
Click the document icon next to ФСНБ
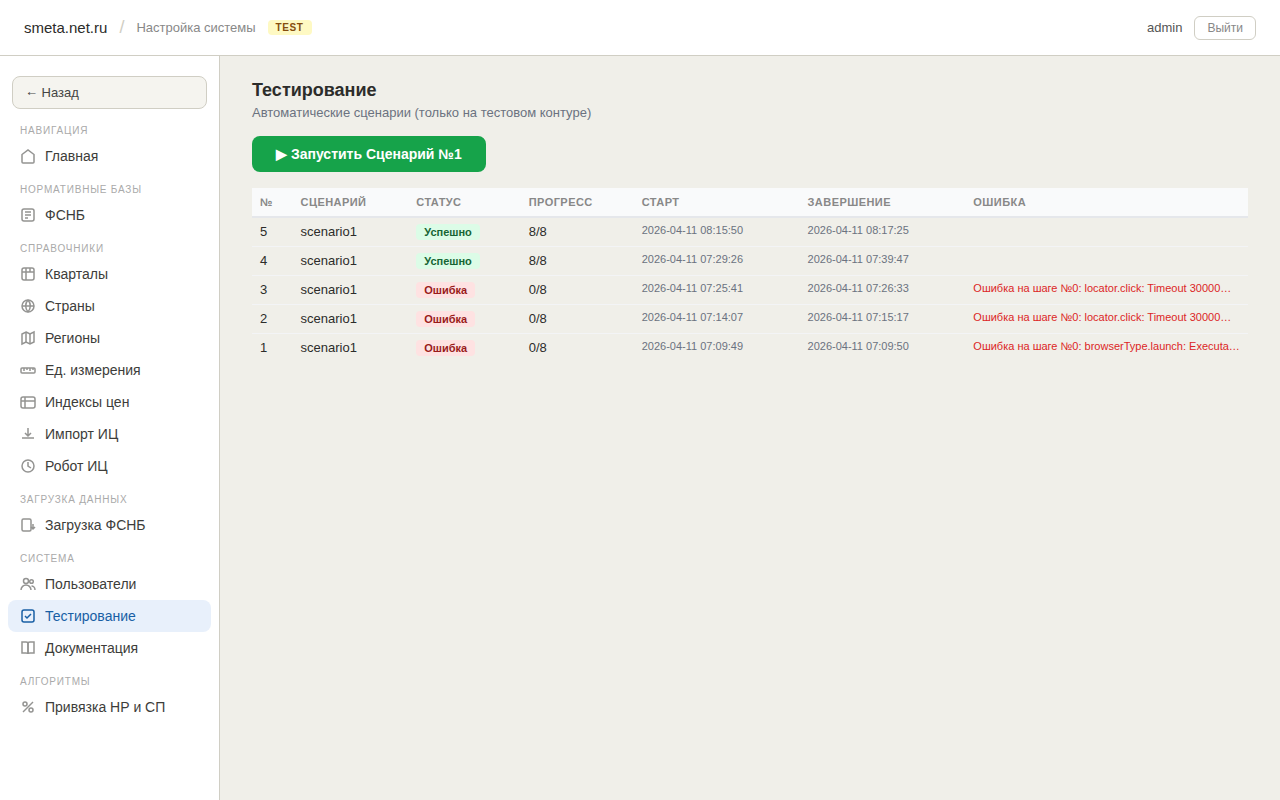click(x=28, y=215)
